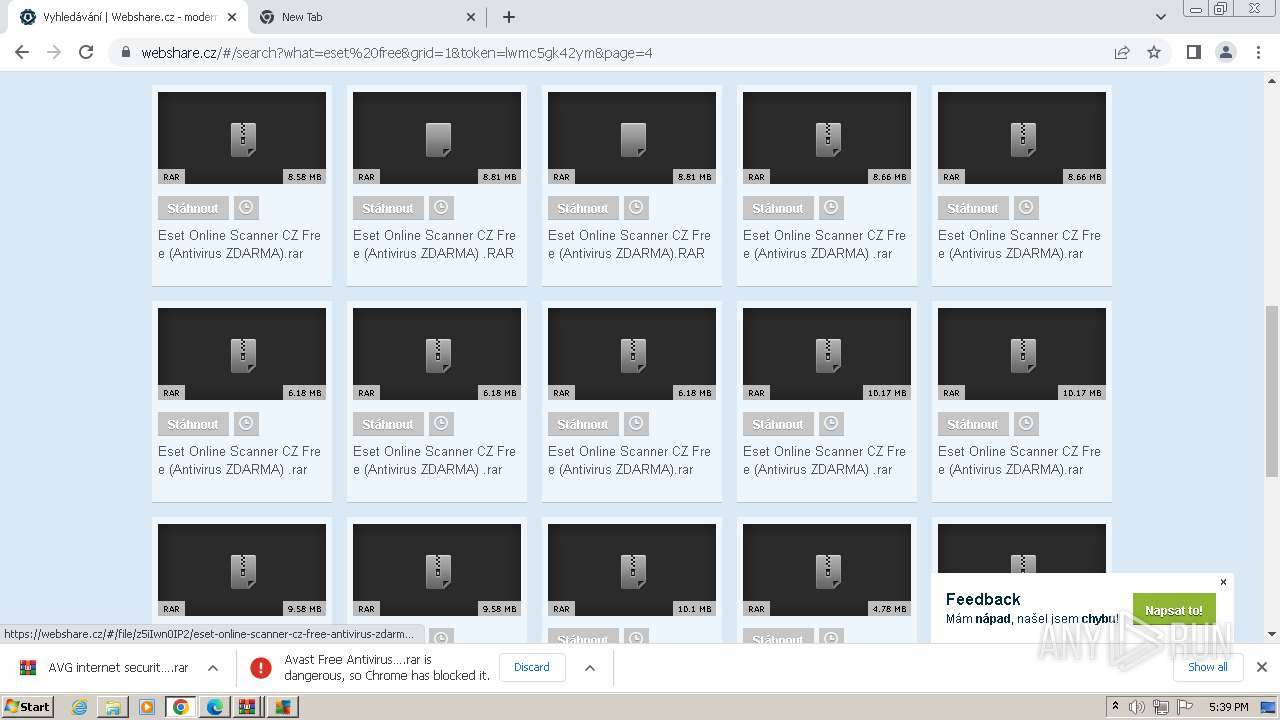Image resolution: width=1280 pixels, height=720 pixels.
Task: Share this page from the address bar
Action: (1122, 53)
